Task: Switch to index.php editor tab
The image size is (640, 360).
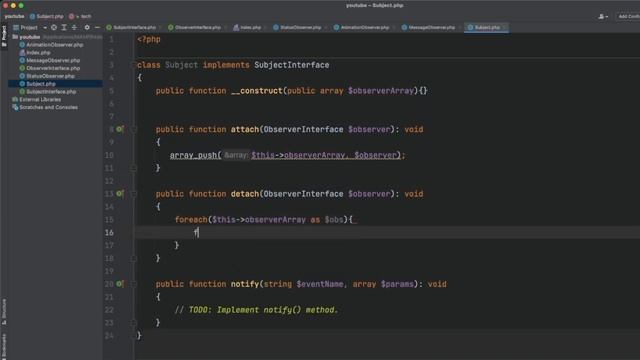Action: click(x=250, y=27)
